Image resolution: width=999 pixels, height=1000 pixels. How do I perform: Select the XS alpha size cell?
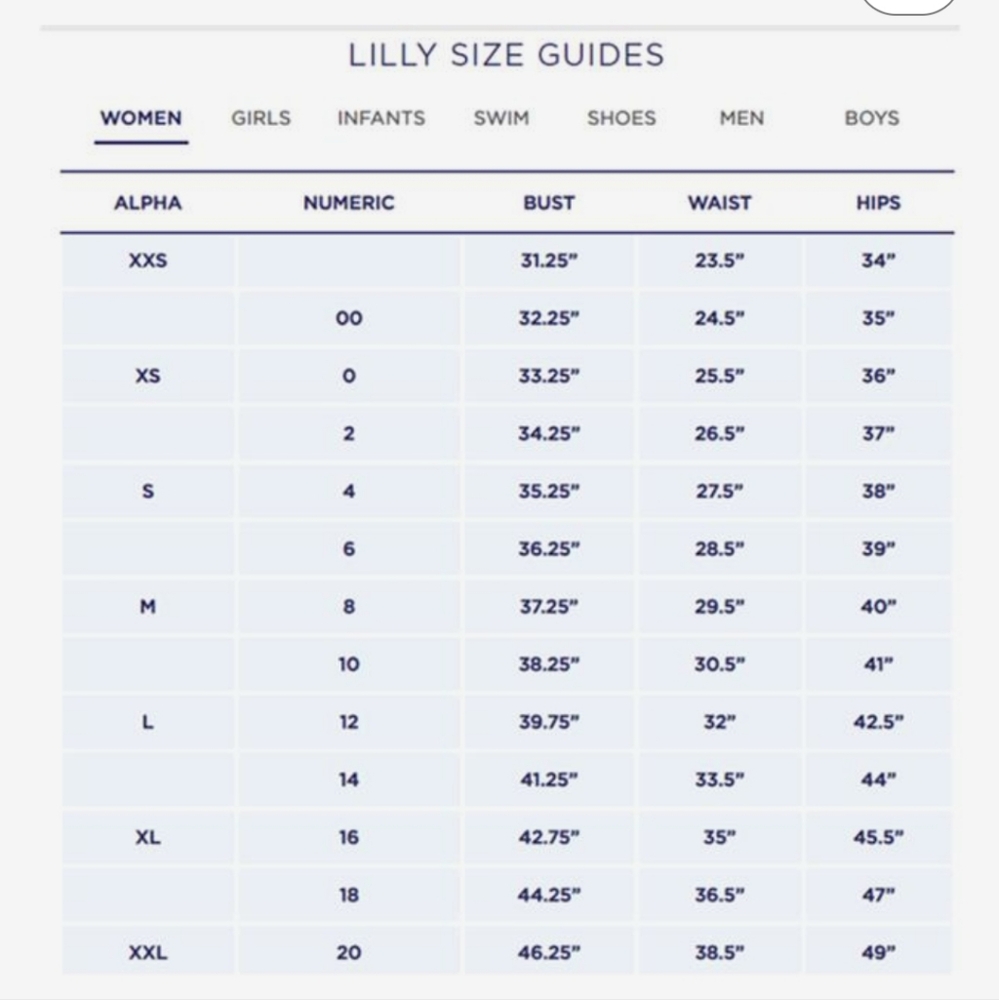pyautogui.click(x=148, y=376)
